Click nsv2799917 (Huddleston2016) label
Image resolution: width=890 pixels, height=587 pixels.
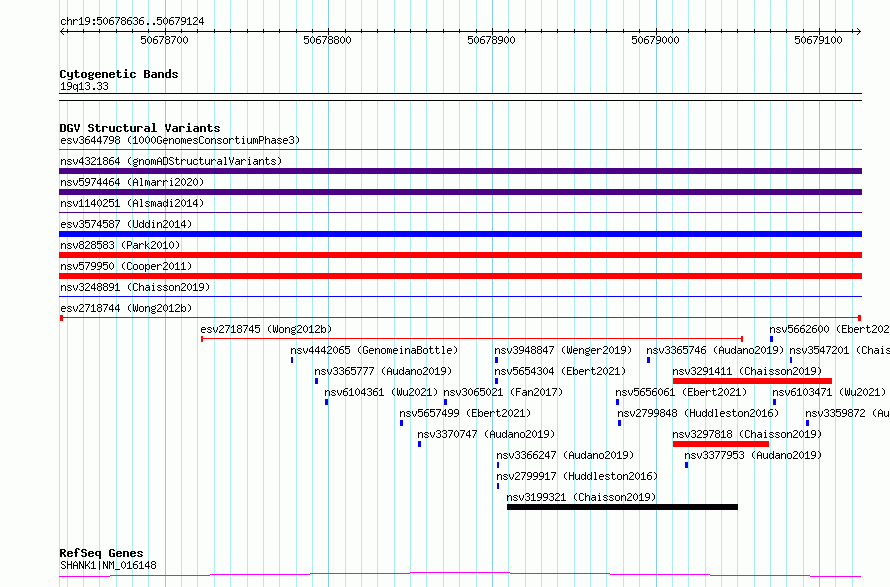(577, 476)
